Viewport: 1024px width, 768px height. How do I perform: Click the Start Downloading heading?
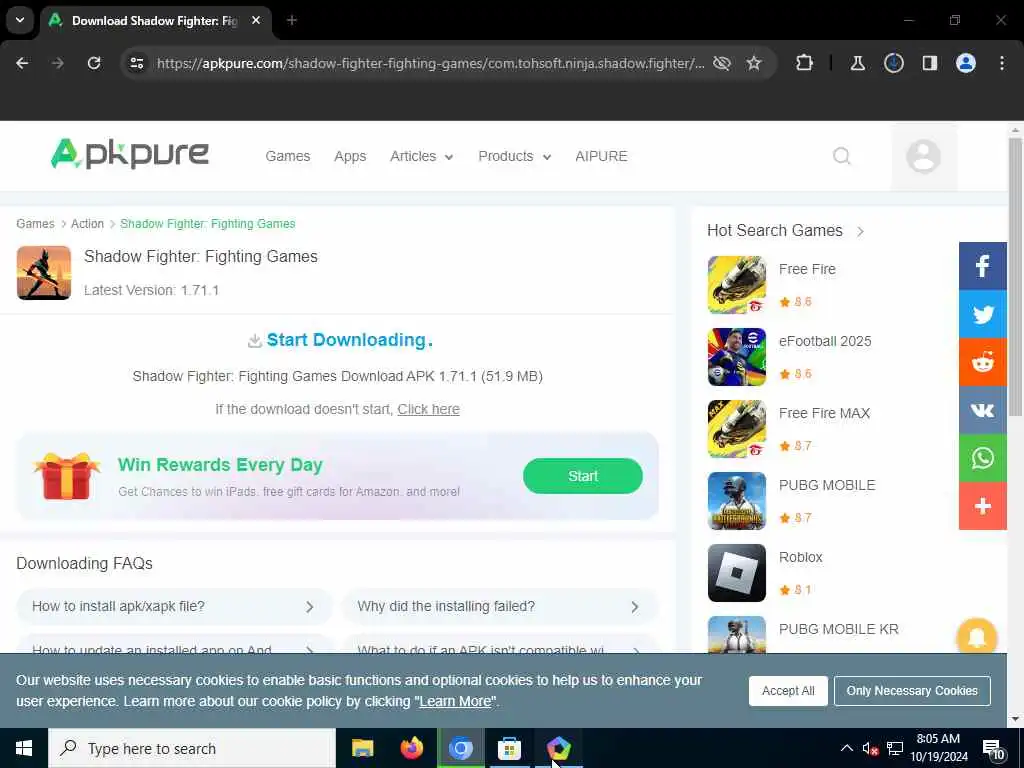pyautogui.click(x=349, y=340)
